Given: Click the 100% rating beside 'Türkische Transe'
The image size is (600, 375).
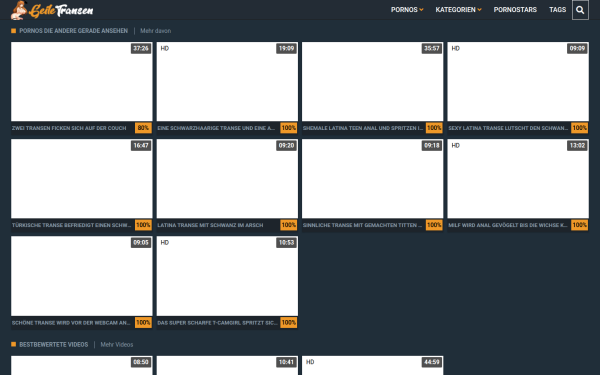Looking at the screenshot, I should coord(143,225).
